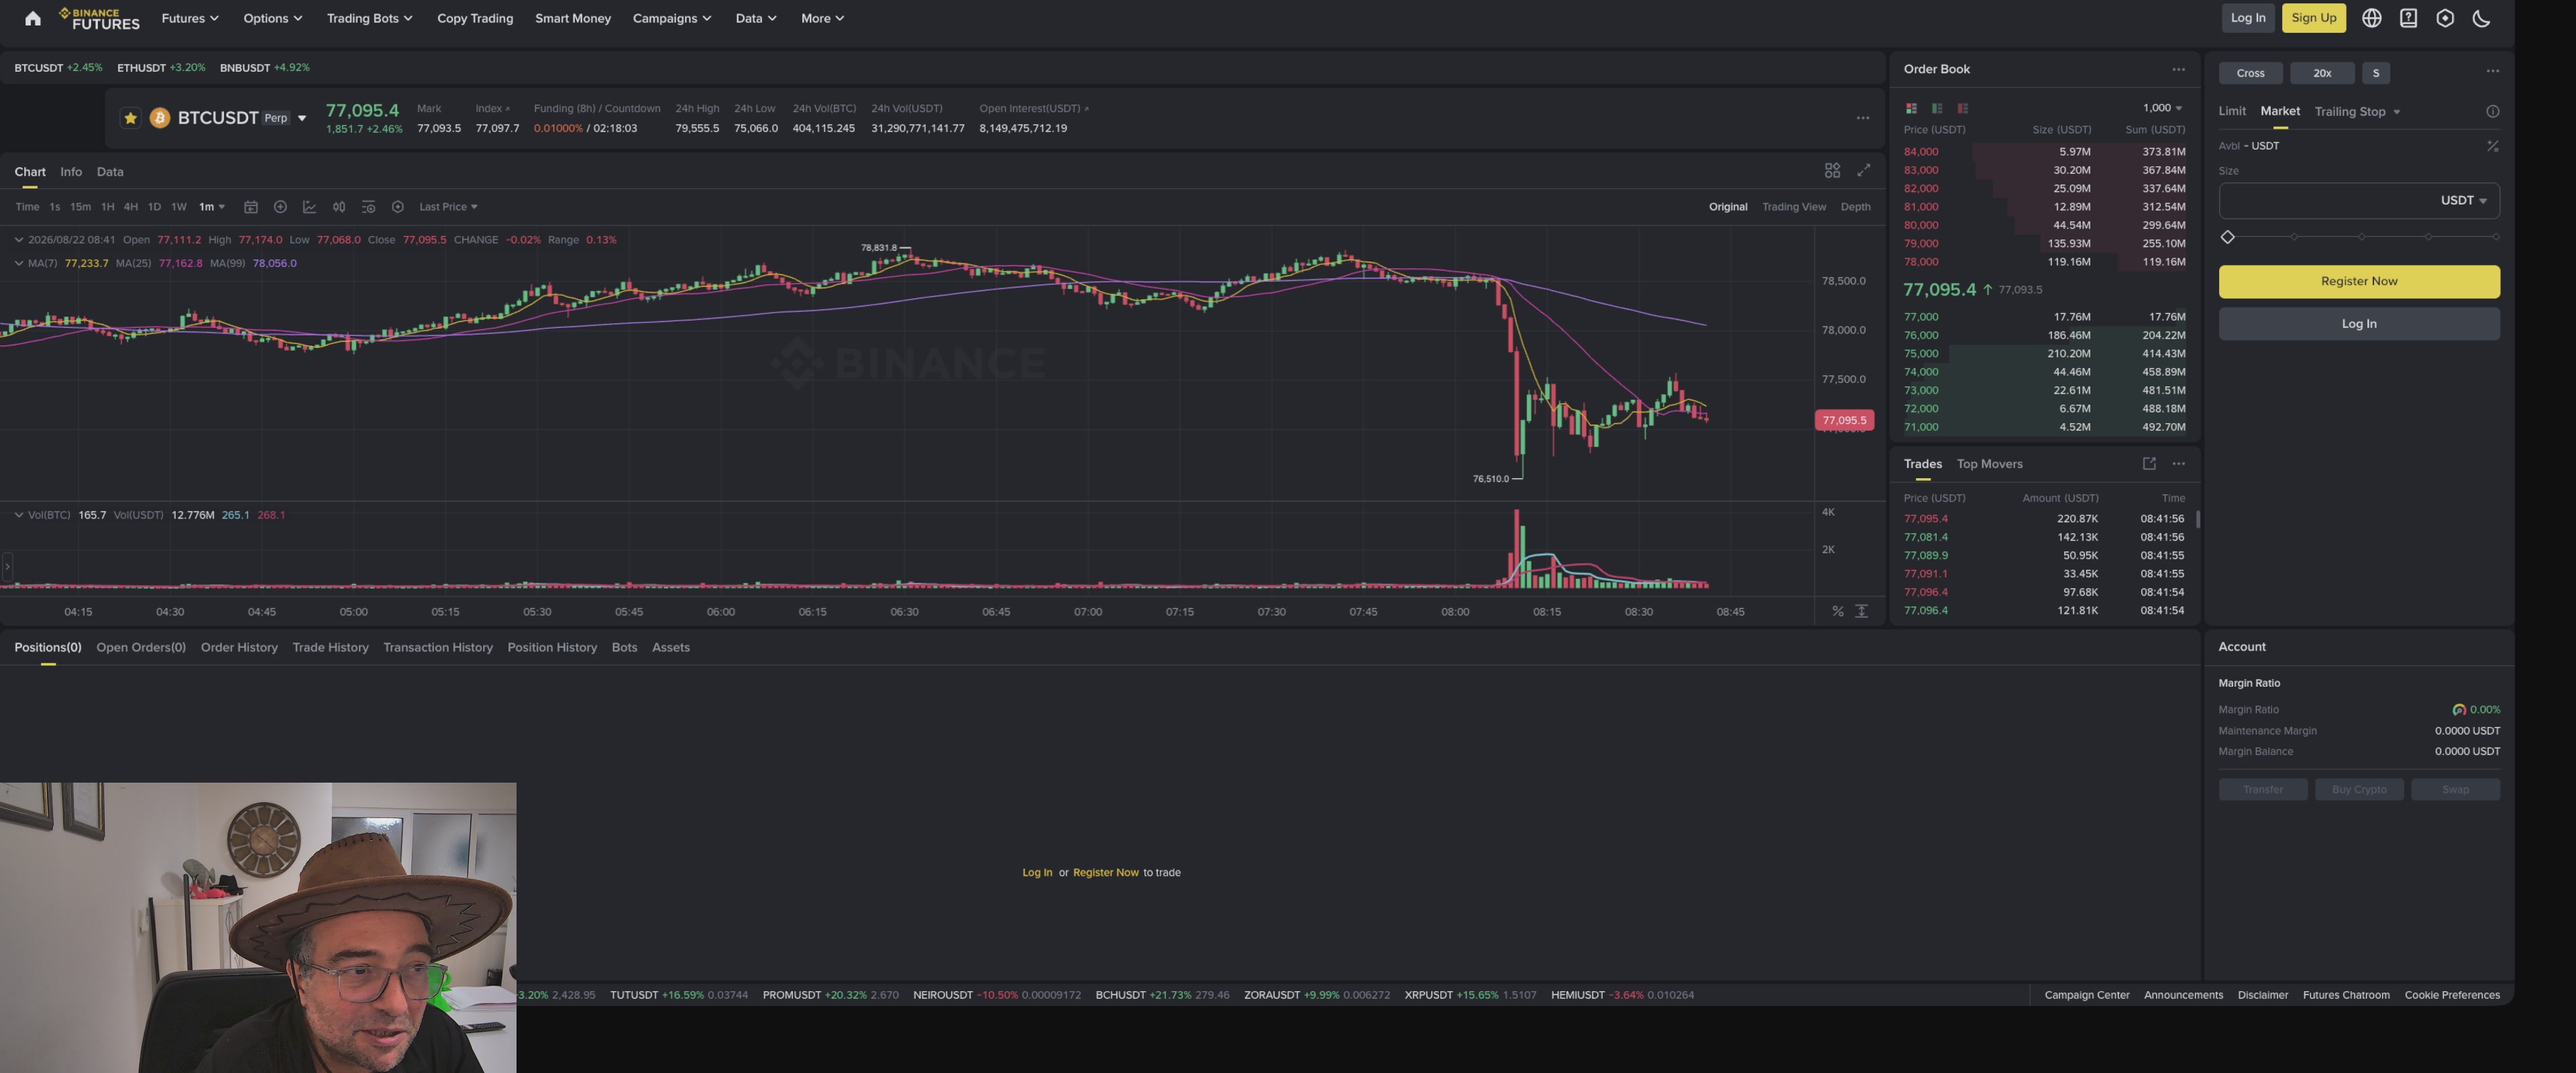
Task: Open the Trailing Stop order type dropdown
Action: coord(2357,112)
